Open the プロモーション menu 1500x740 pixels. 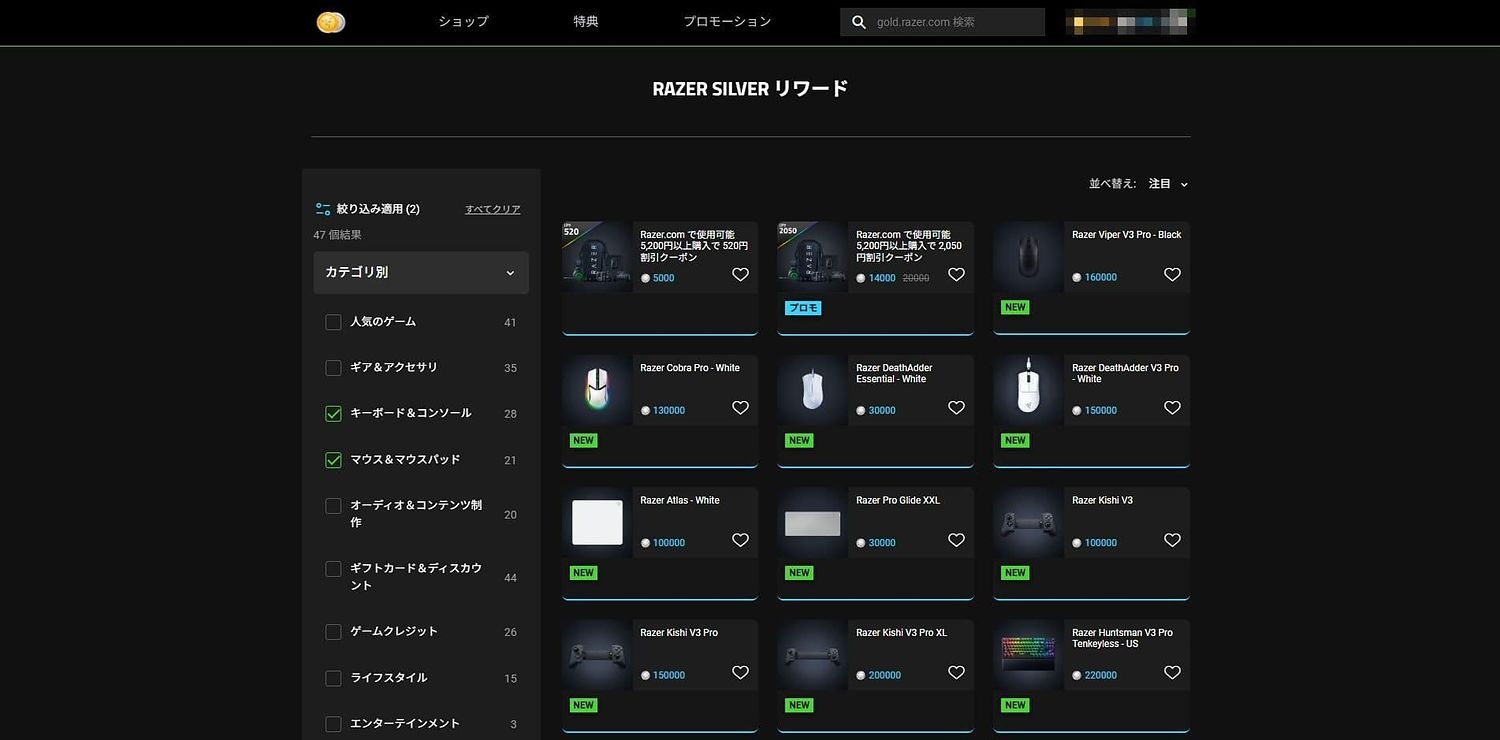pyautogui.click(x=727, y=22)
